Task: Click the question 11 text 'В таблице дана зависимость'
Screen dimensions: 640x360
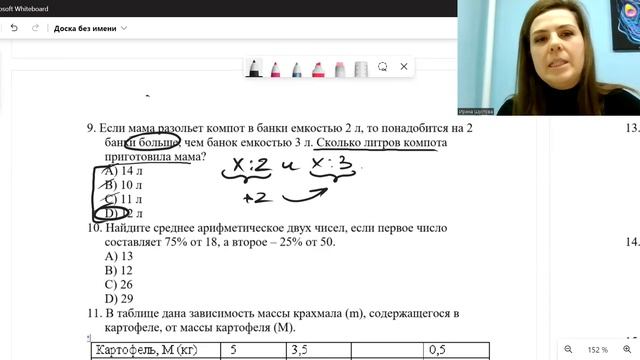Action: click(x=175, y=313)
